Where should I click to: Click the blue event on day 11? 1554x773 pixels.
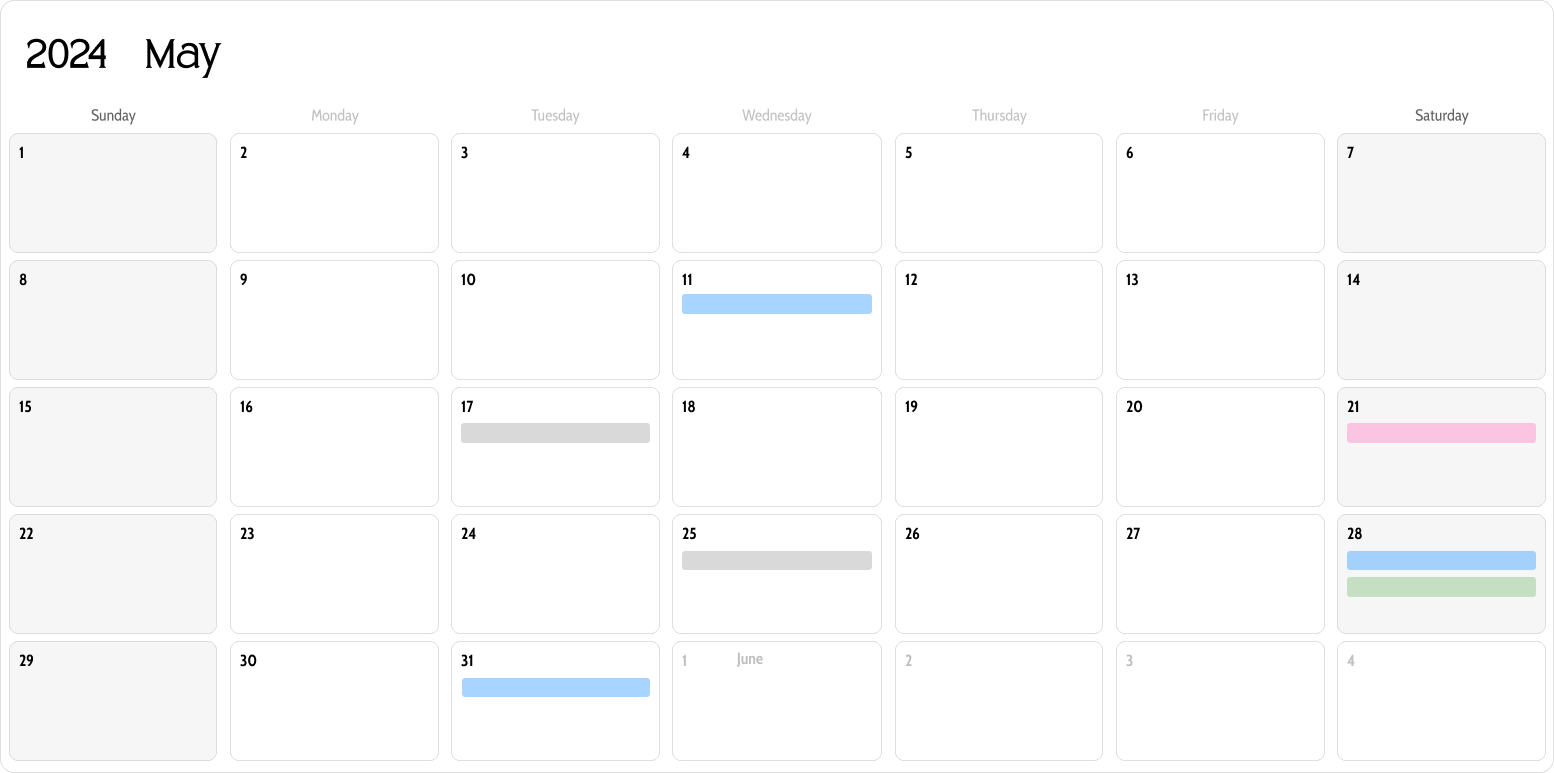[776, 304]
